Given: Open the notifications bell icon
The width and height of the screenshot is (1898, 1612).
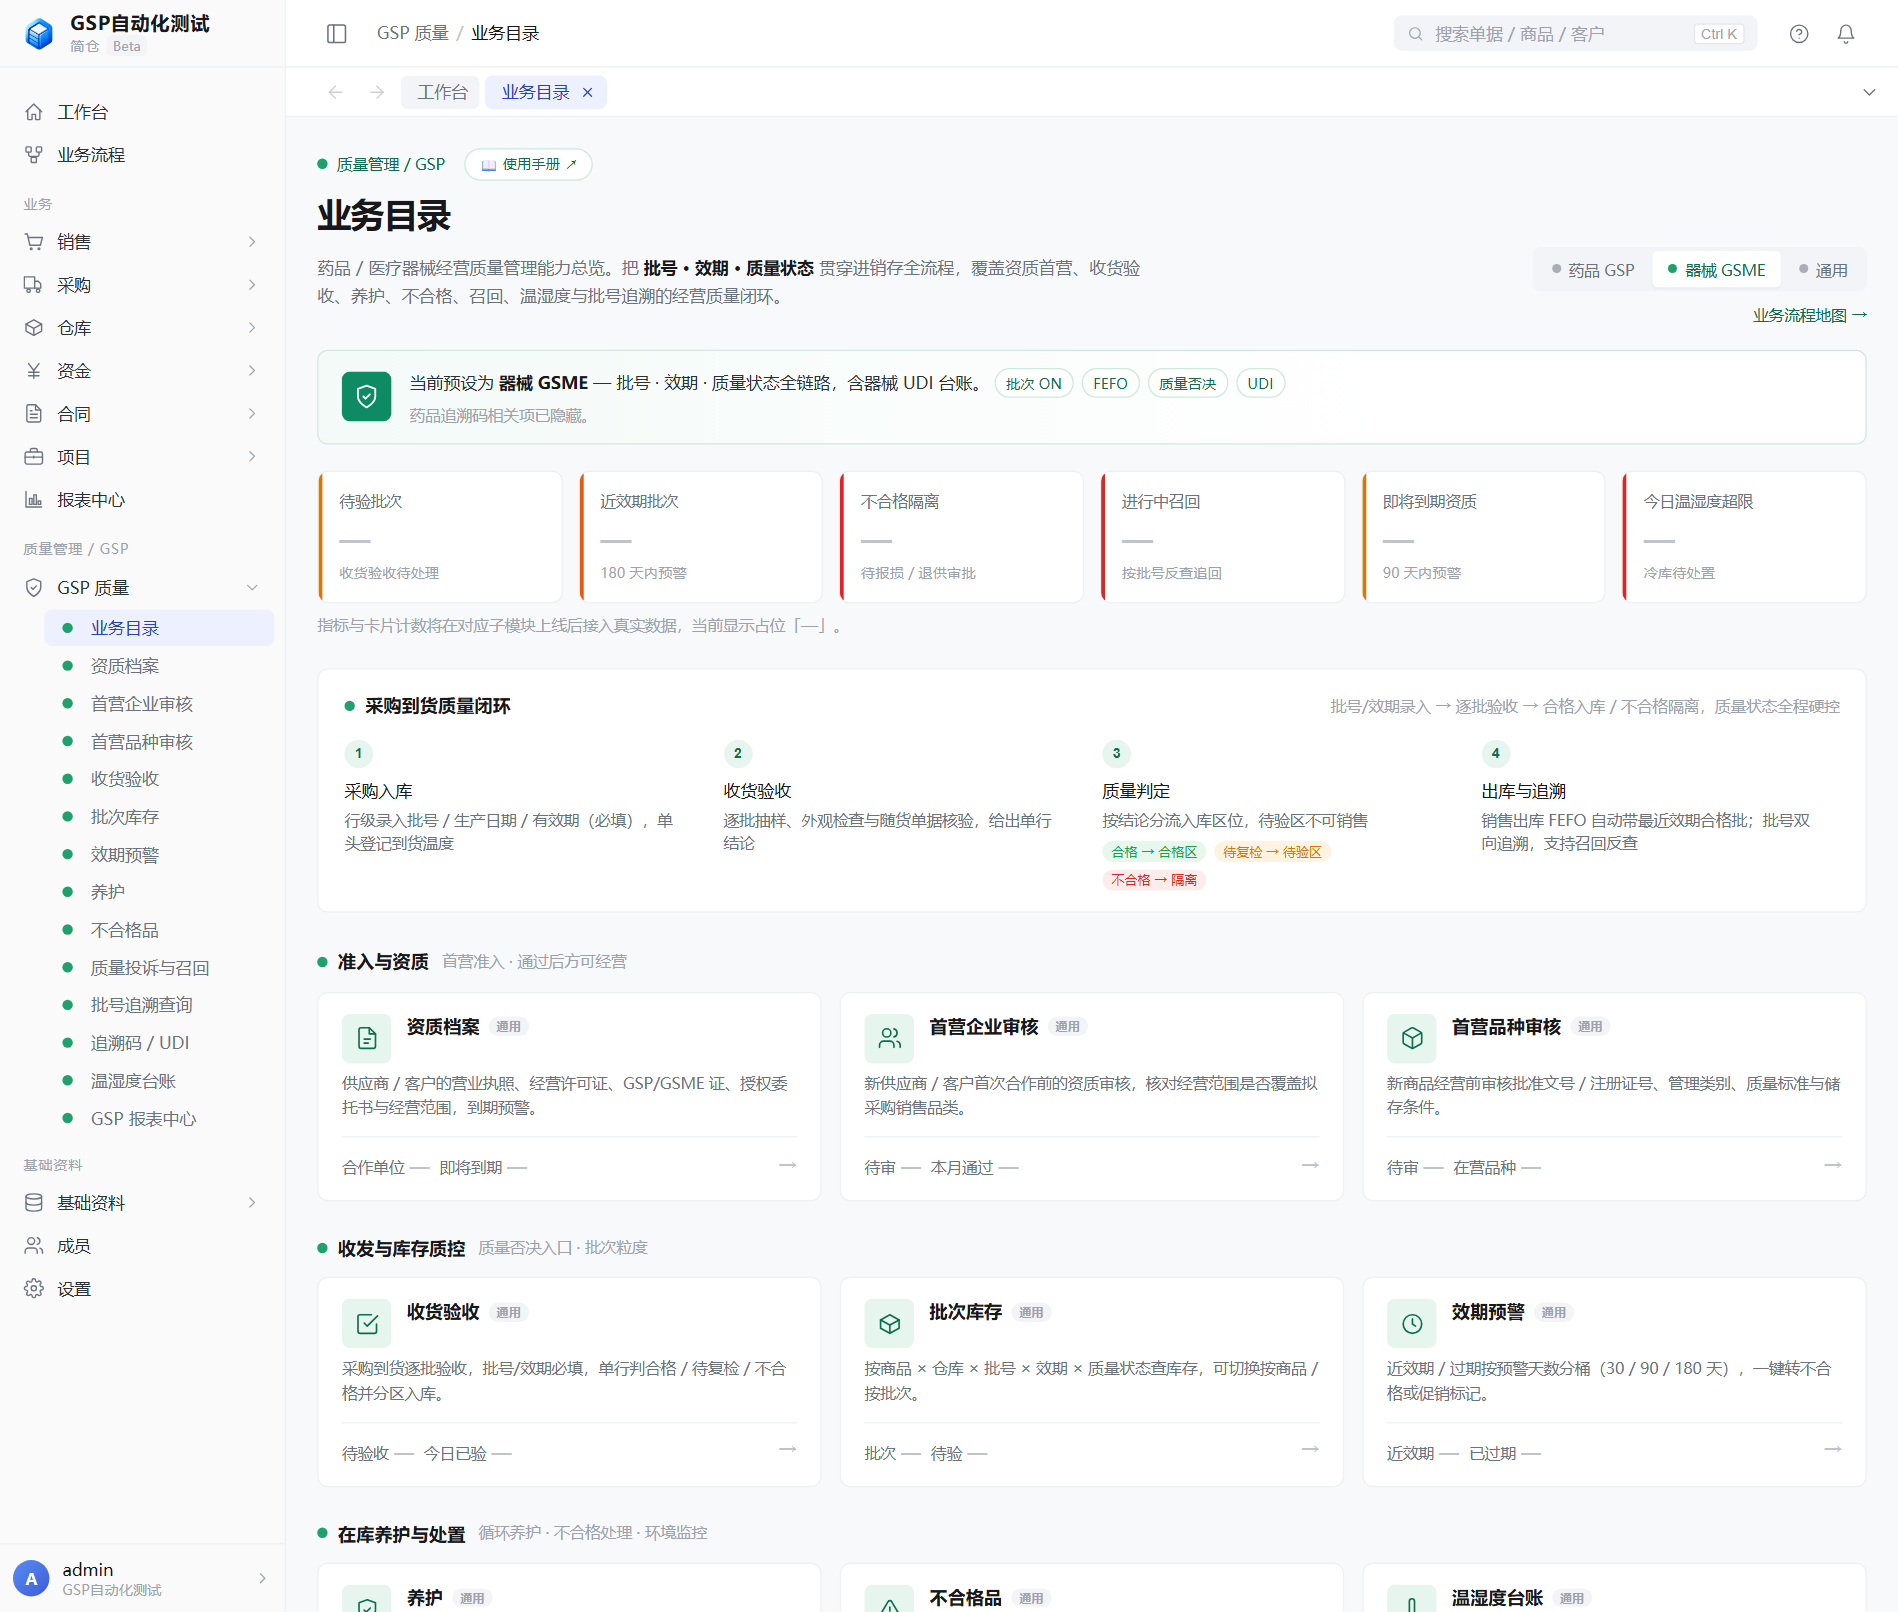Looking at the screenshot, I should (x=1846, y=34).
